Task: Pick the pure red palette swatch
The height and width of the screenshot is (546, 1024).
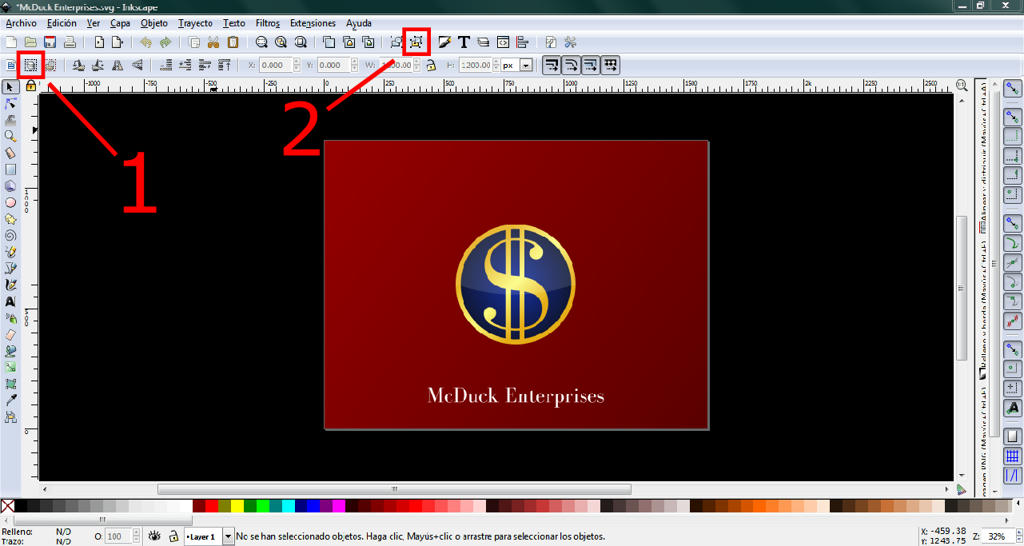Action: pyautogui.click(x=212, y=506)
